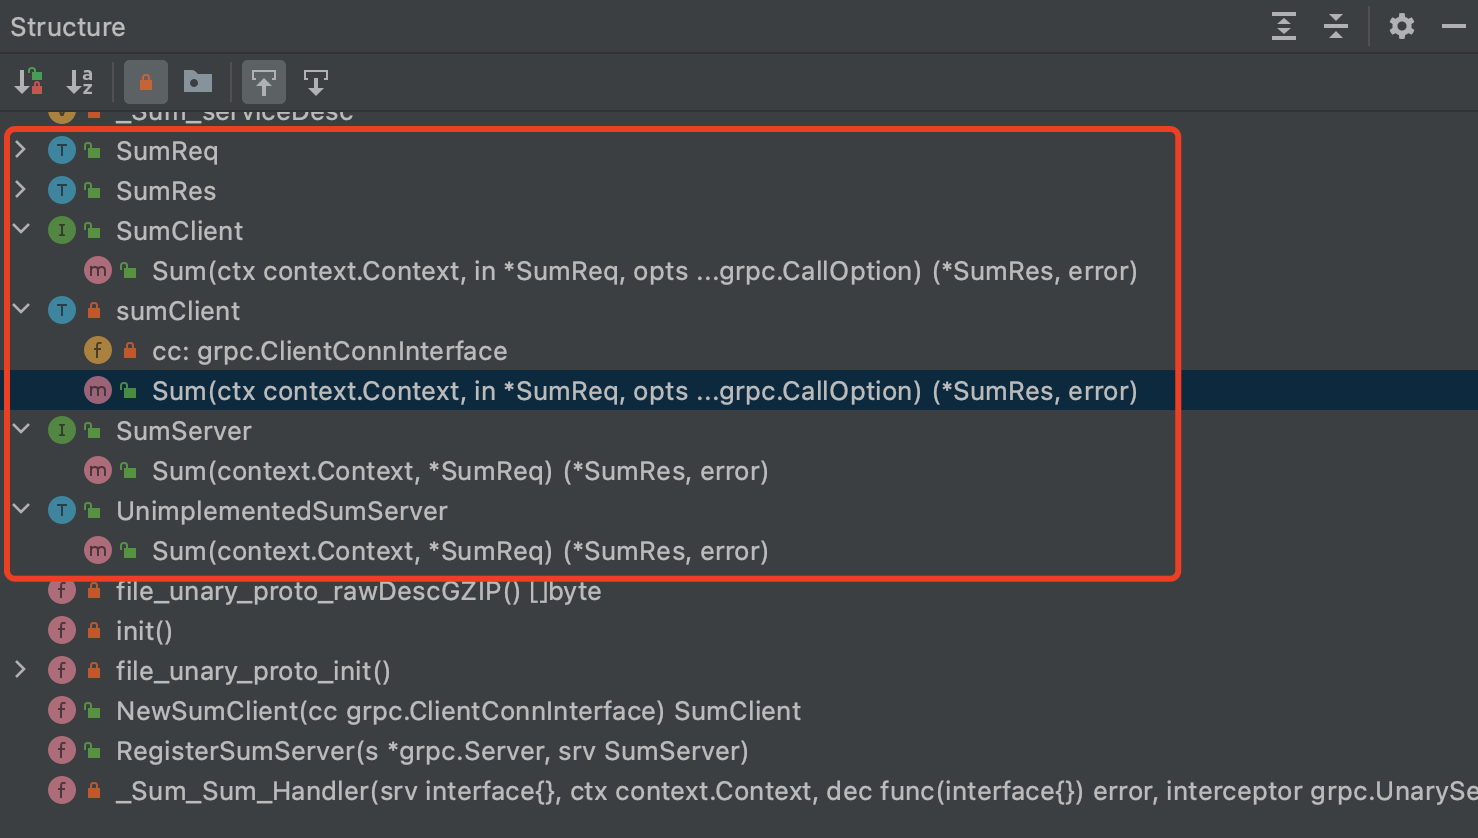Toggle sort by visibility in Structure toolbar

pyautogui.click(x=28, y=82)
